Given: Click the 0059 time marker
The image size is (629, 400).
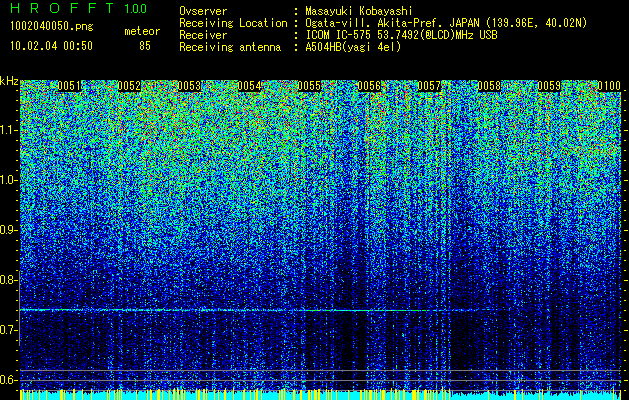Looking at the screenshot, I should coord(549,86).
